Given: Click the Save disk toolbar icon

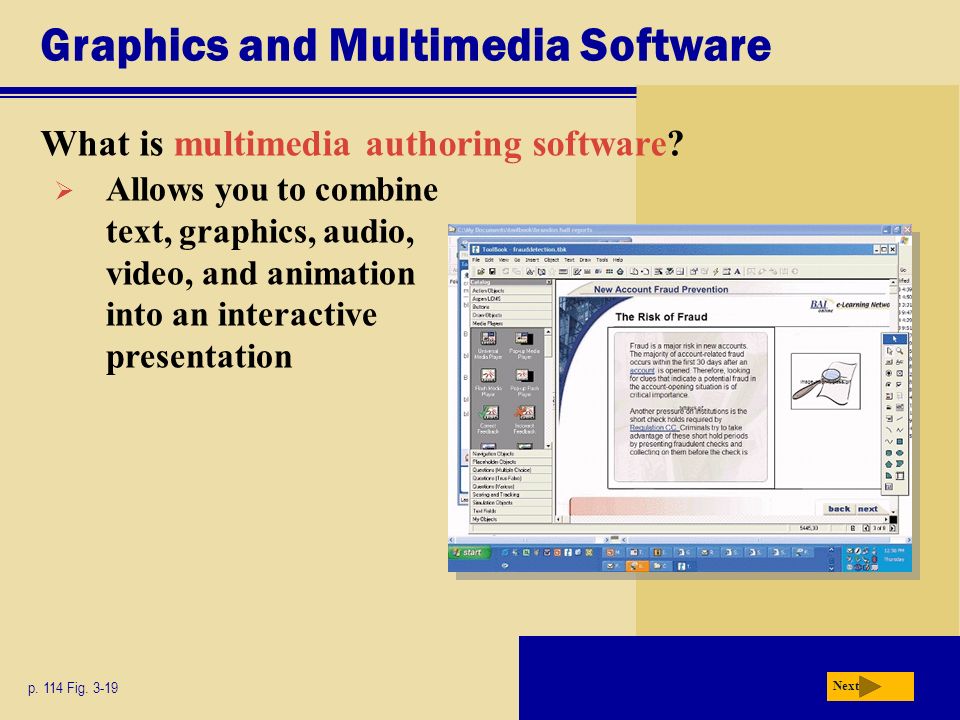Looking at the screenshot, I should pos(492,271).
